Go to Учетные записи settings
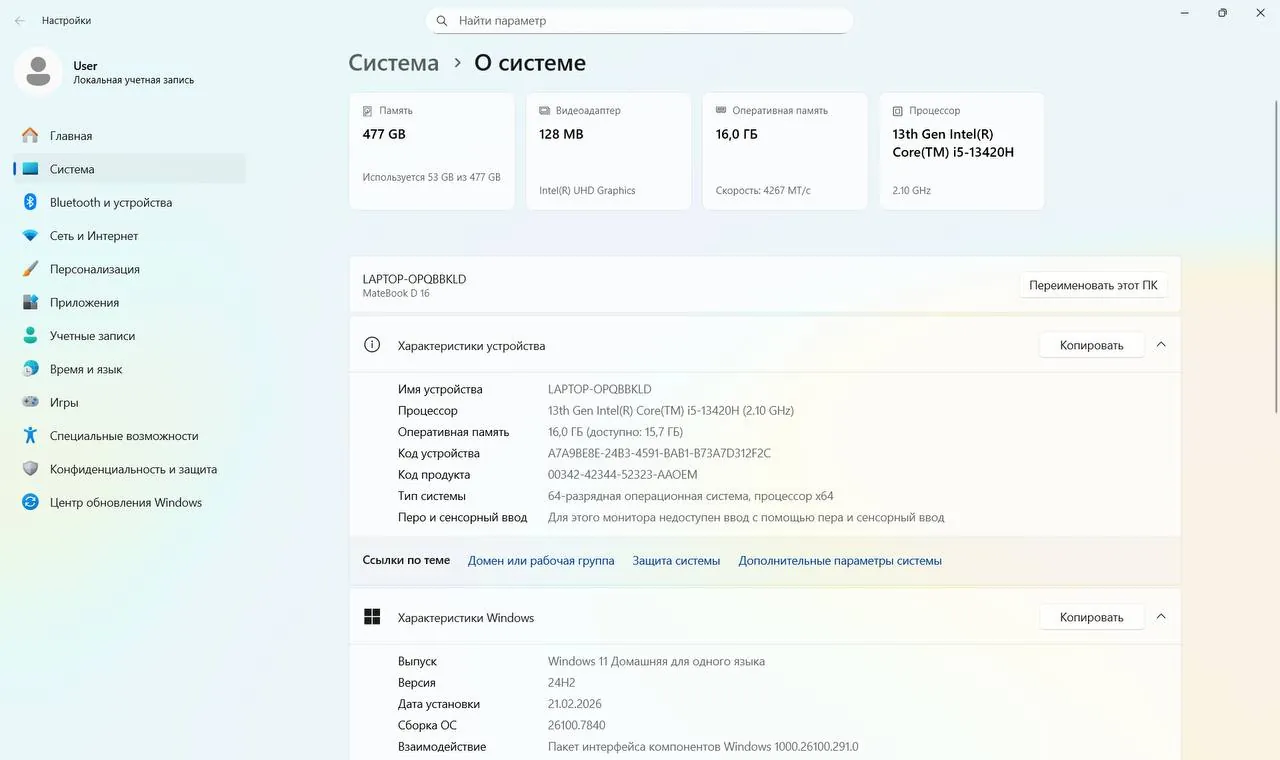 tap(130, 336)
